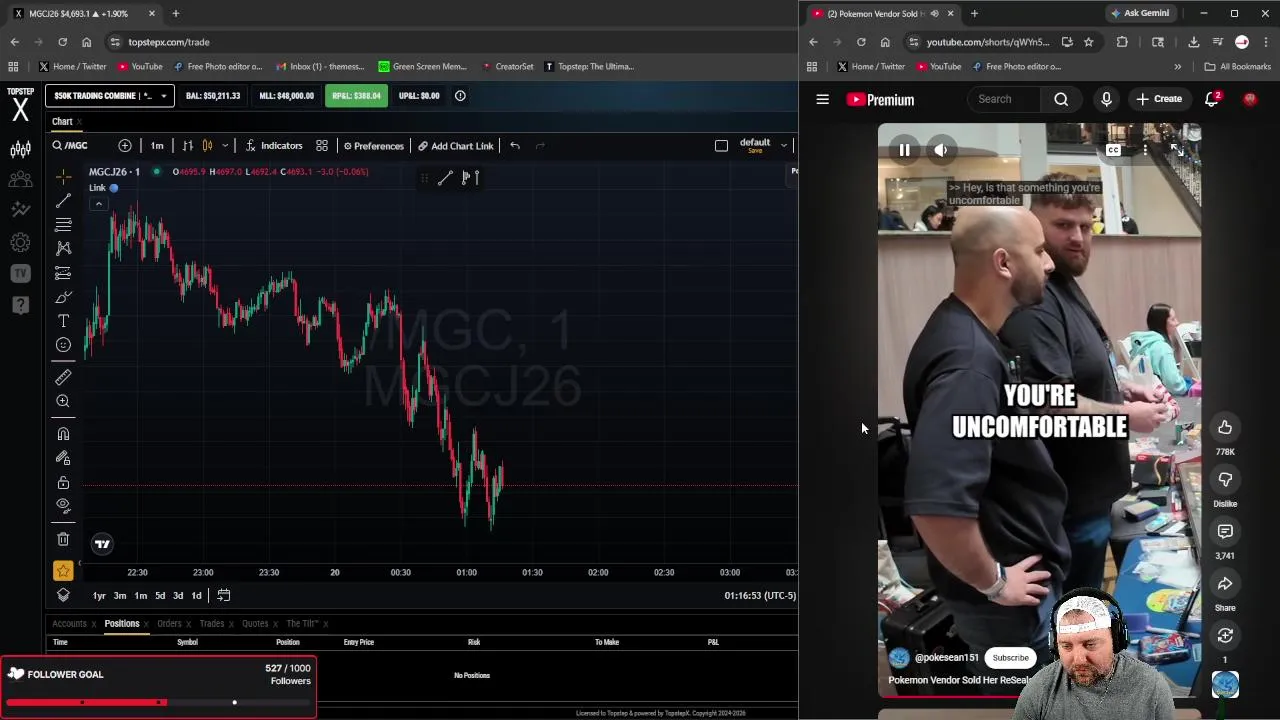The width and height of the screenshot is (1280, 720).
Task: Select the 5d date range
Action: pos(160,596)
